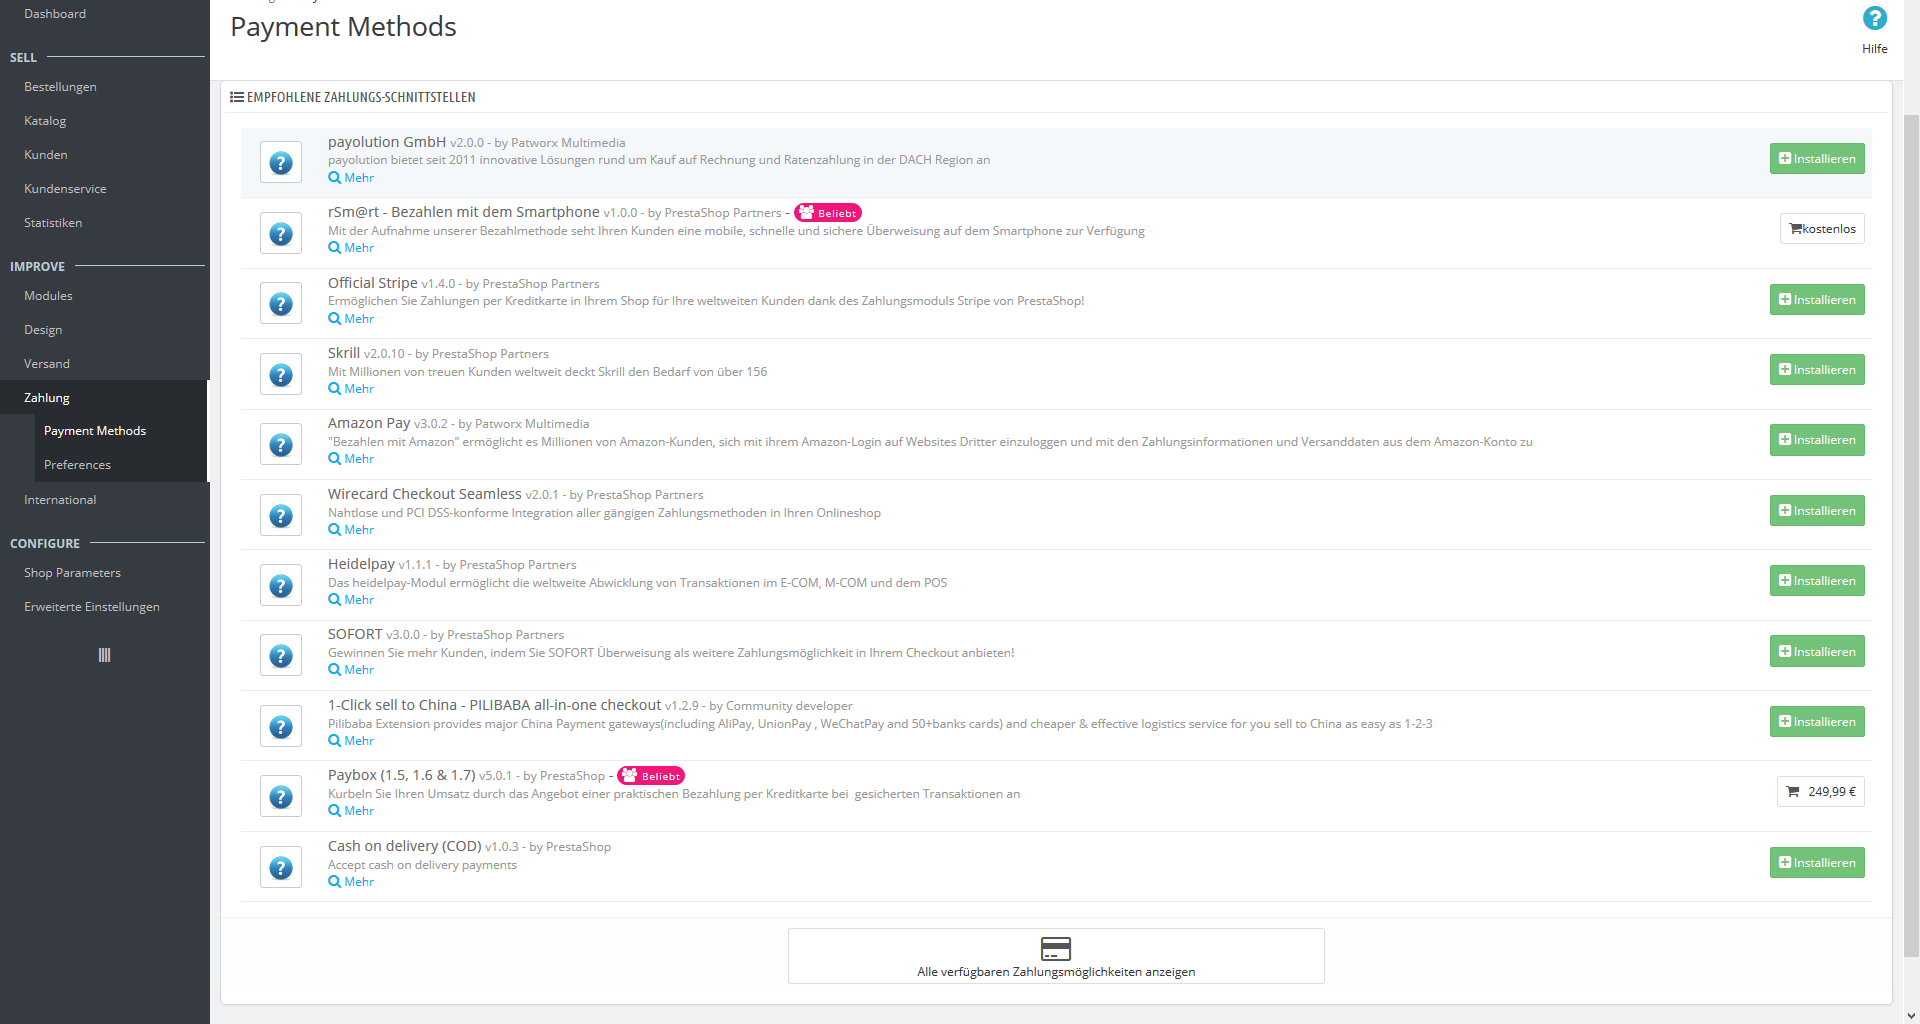Click the magnifier icon for SOFORT Mehr
Image resolution: width=1920 pixels, height=1024 pixels.
(x=334, y=670)
